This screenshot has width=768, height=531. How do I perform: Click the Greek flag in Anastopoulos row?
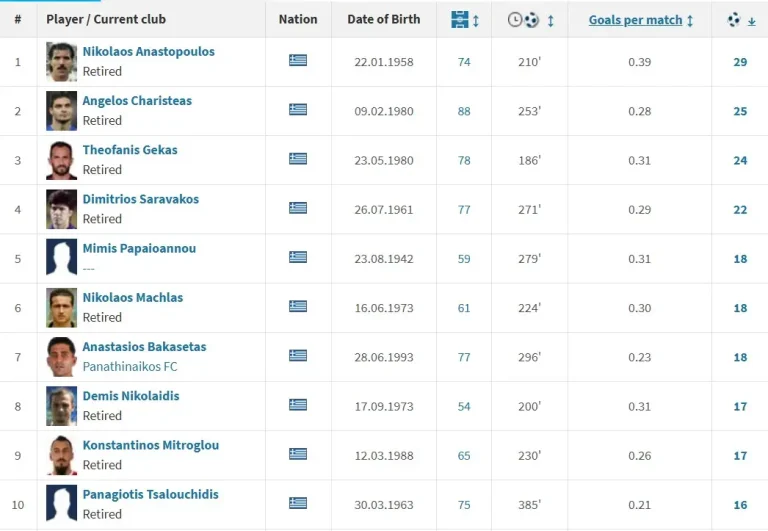pos(298,61)
